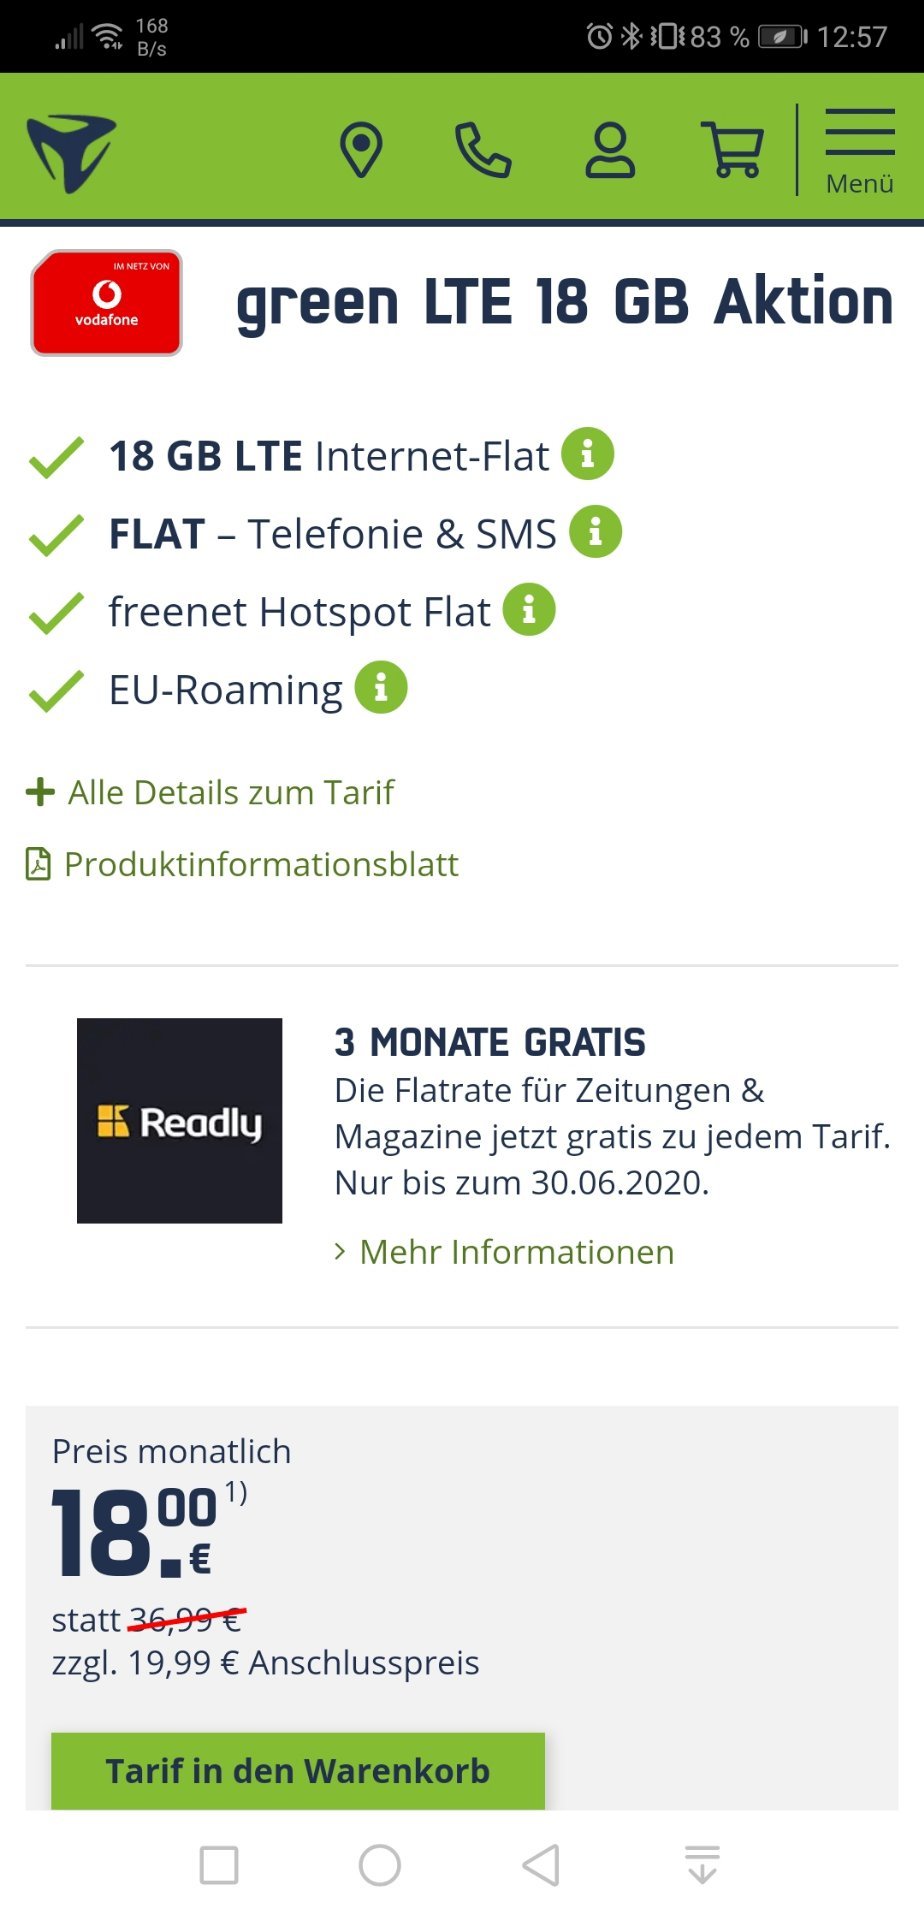
Task: Open the Menü hamburger menu
Action: [x=860, y=152]
